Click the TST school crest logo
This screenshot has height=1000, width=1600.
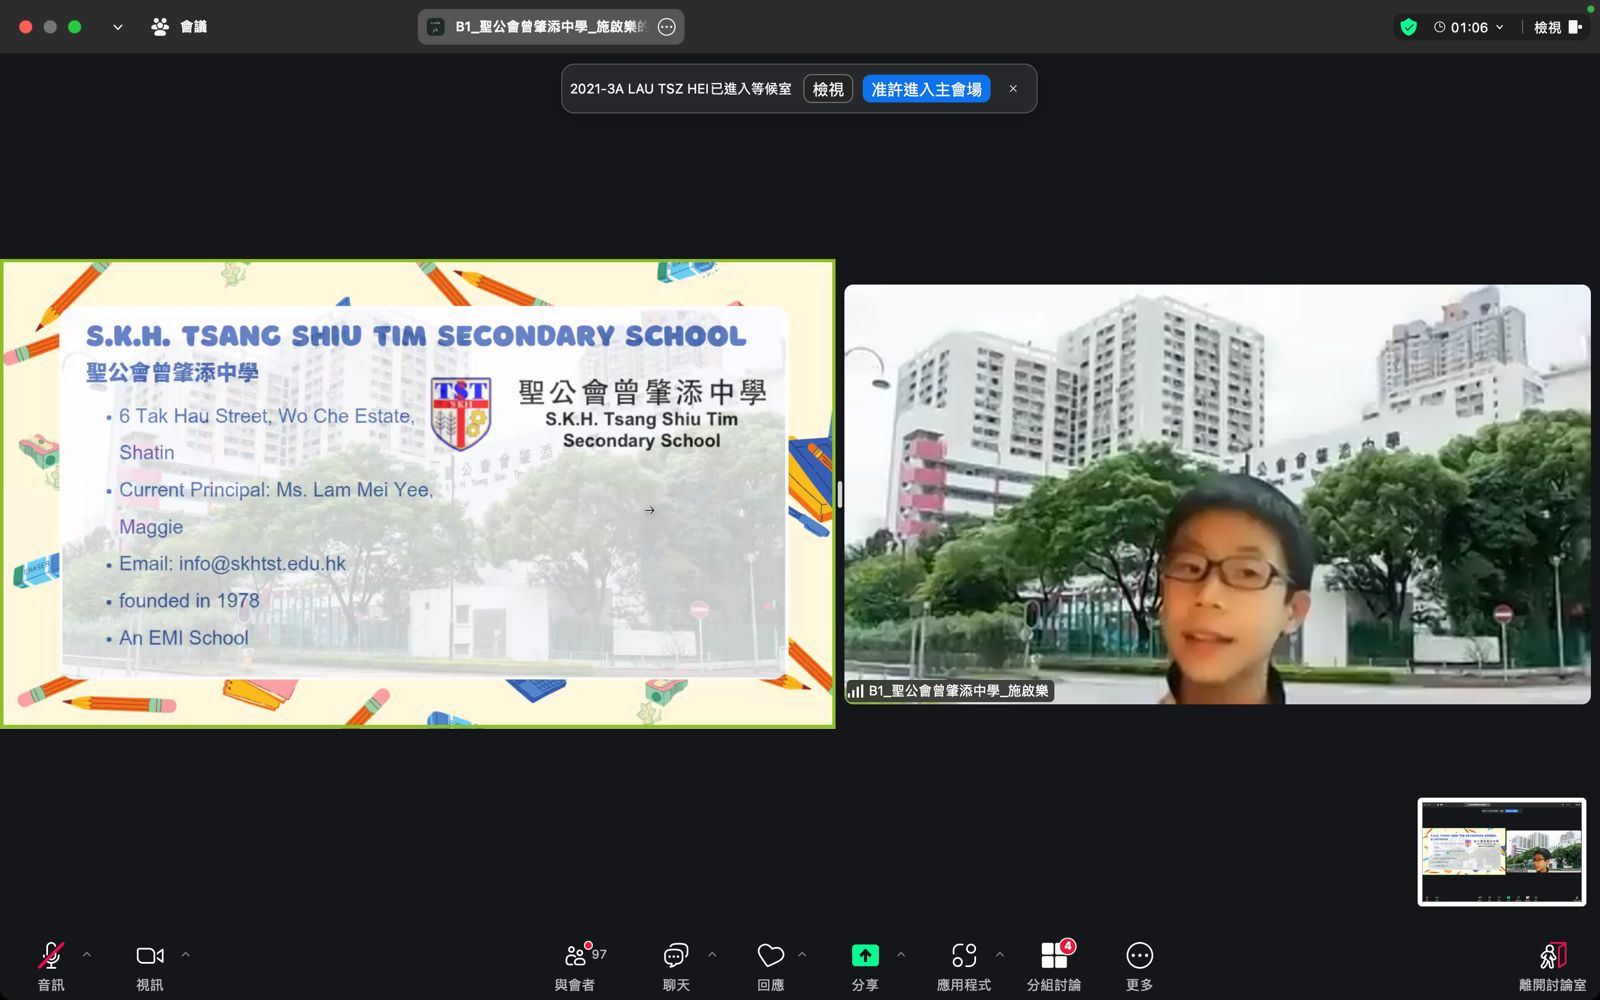tap(461, 412)
